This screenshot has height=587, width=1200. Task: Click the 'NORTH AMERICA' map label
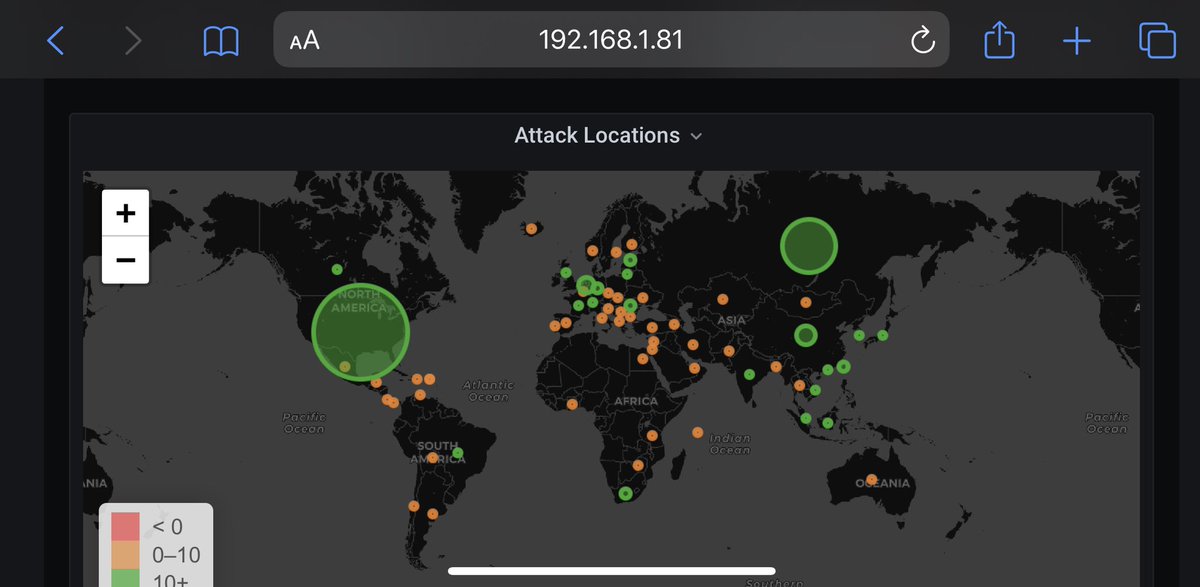pos(360,301)
